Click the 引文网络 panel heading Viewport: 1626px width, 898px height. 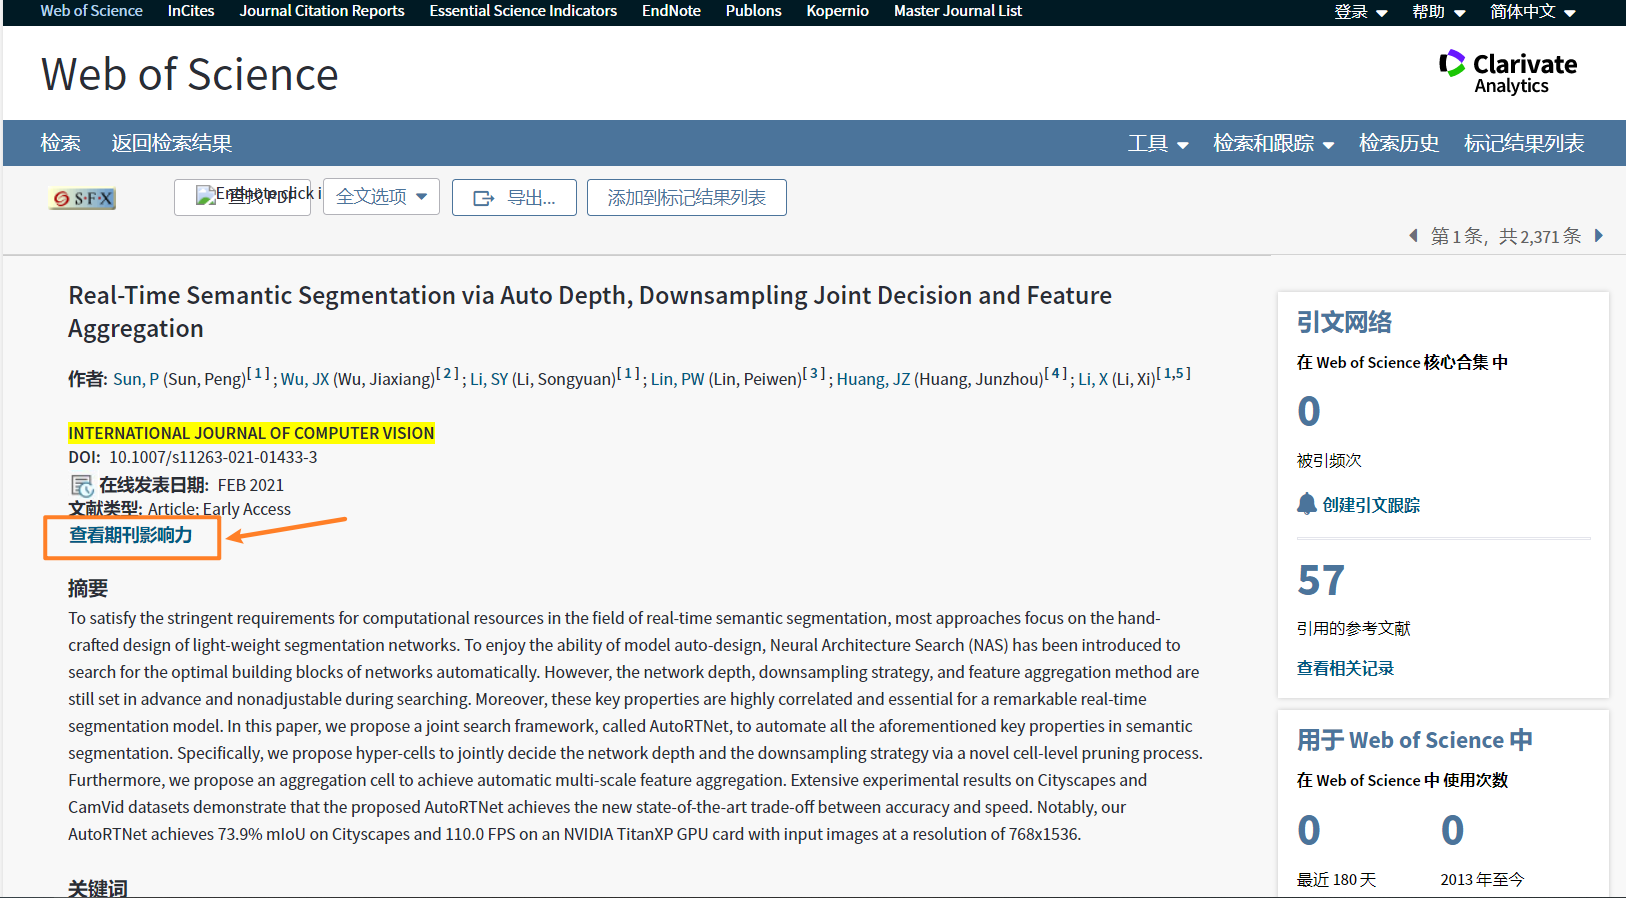pos(1344,322)
